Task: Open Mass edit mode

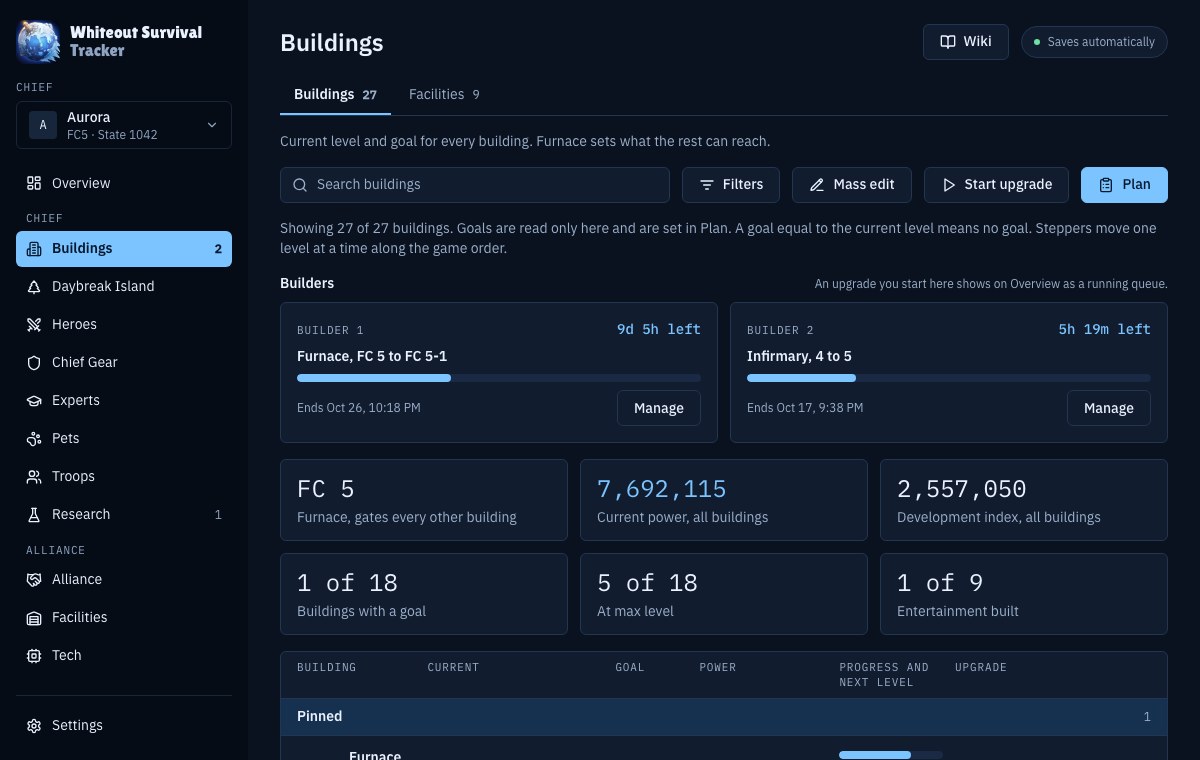Action: [852, 185]
